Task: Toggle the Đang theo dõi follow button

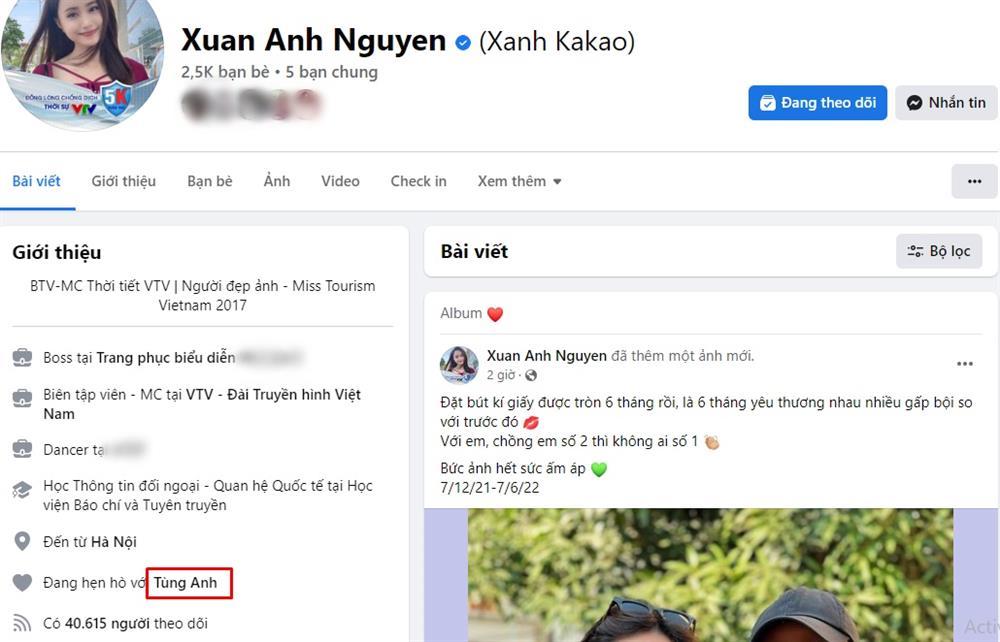Action: point(818,103)
